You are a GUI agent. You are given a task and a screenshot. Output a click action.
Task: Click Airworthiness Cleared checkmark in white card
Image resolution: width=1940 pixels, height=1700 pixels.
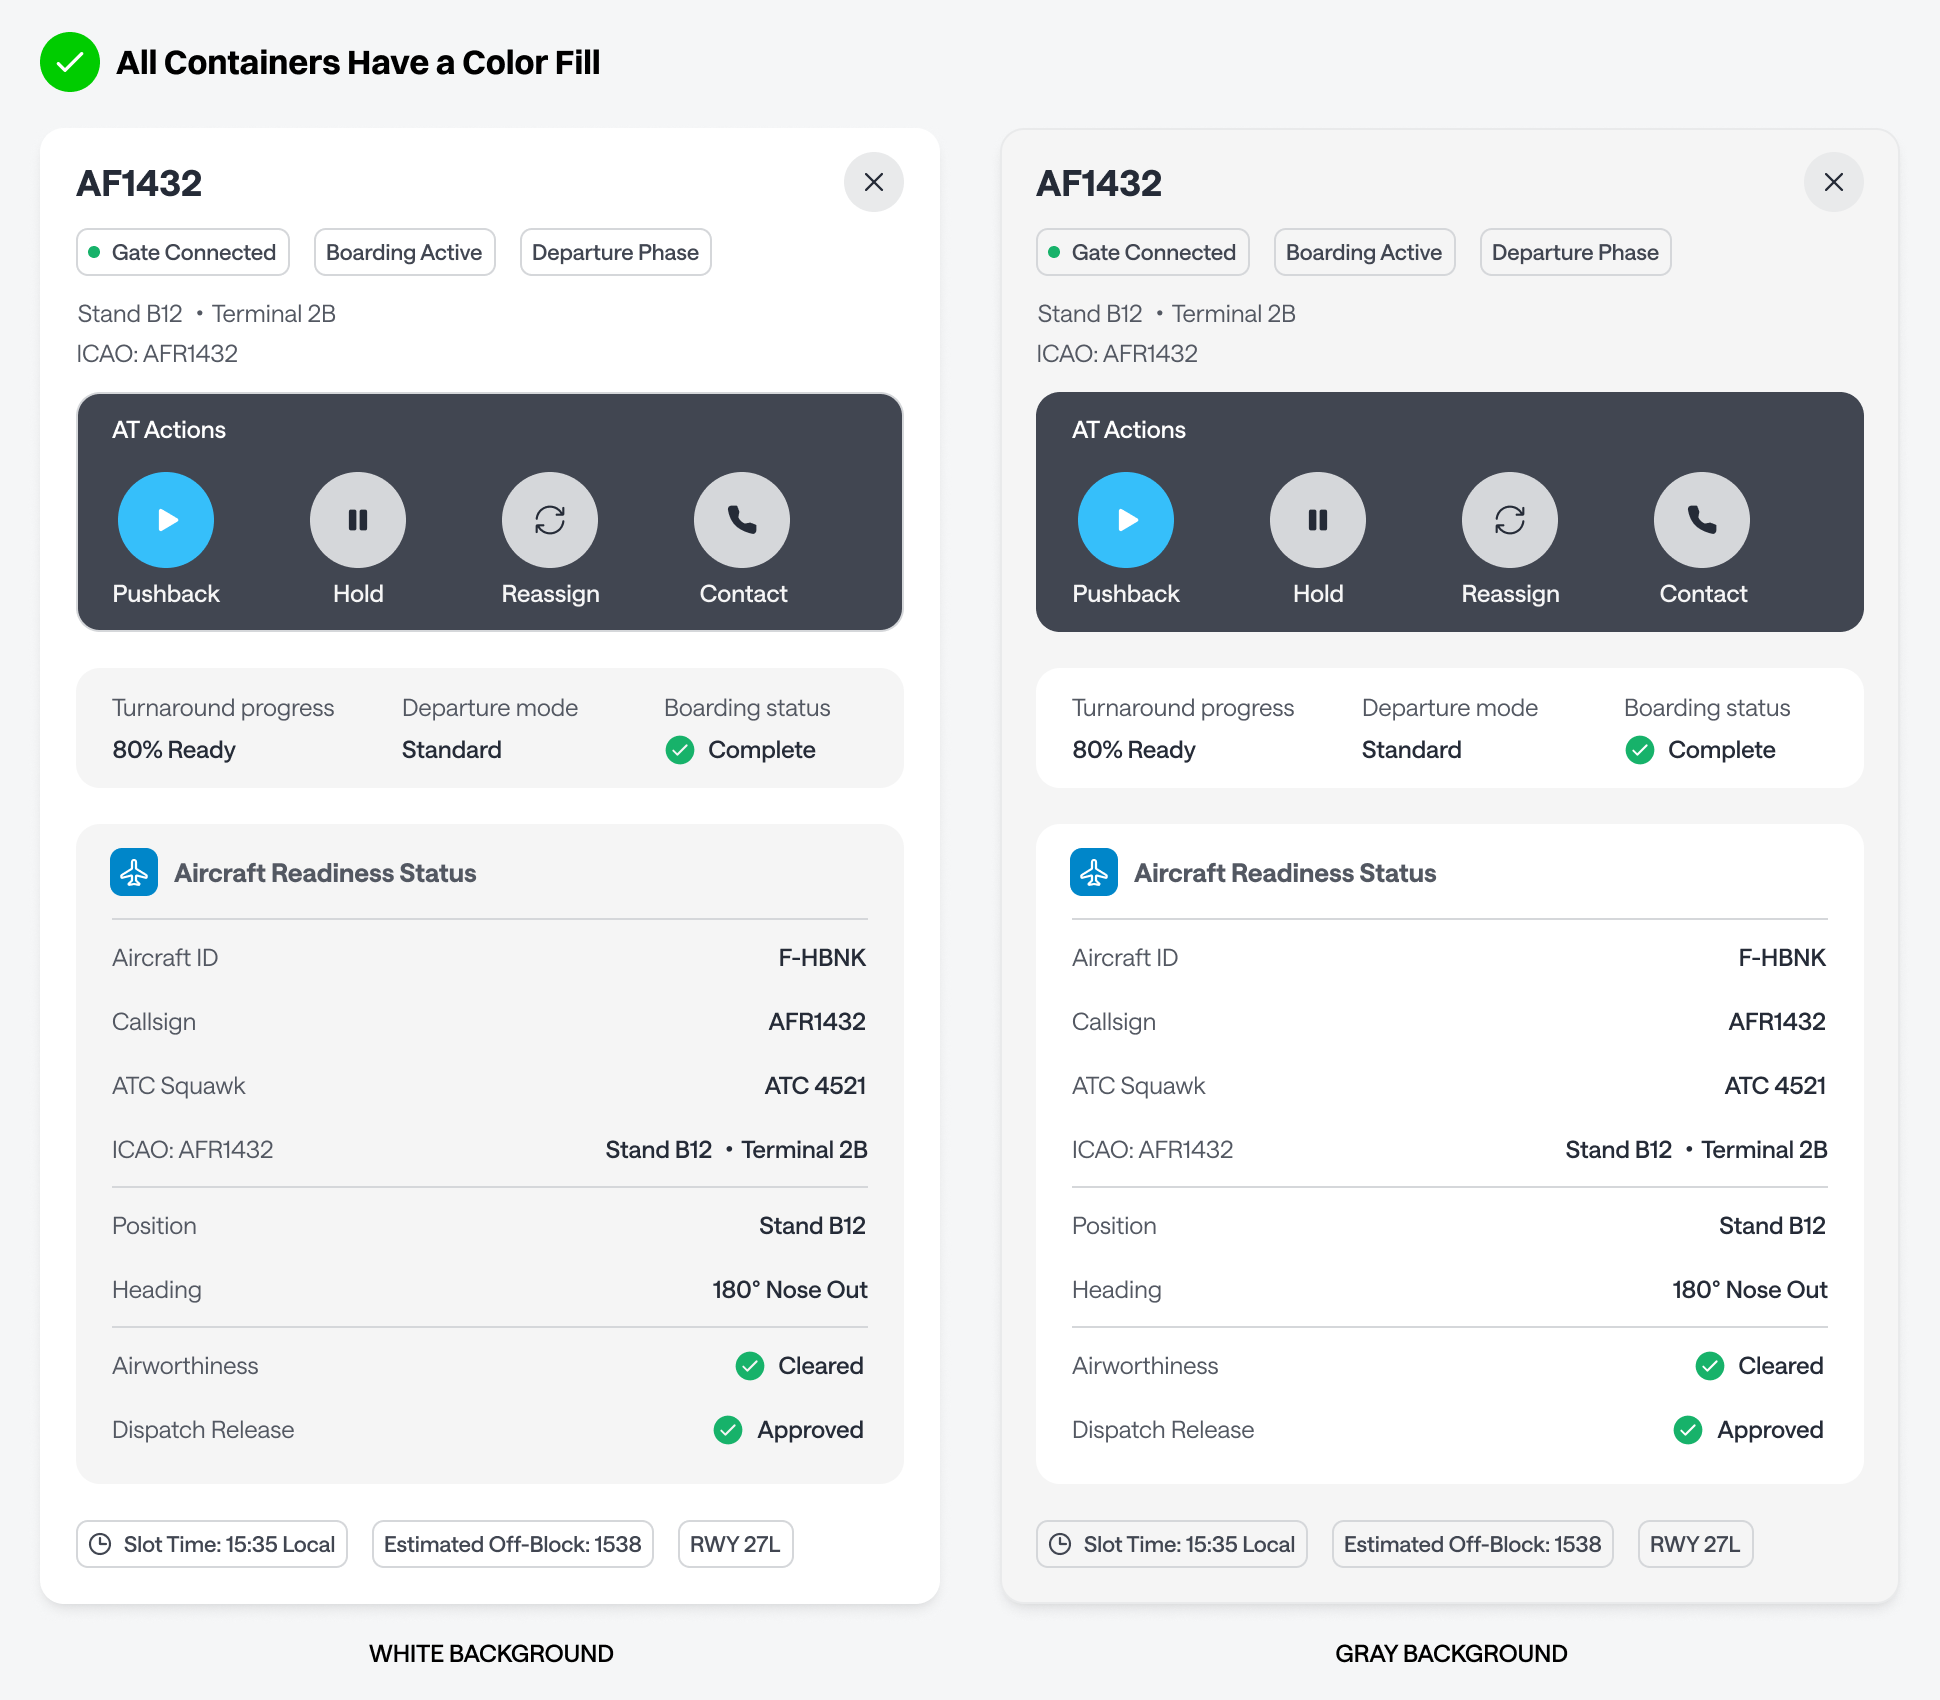(750, 1366)
